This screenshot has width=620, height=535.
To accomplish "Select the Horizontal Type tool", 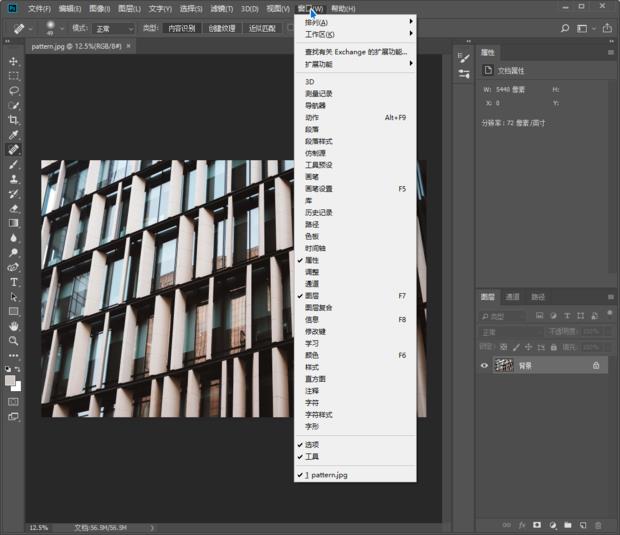I will click(14, 282).
